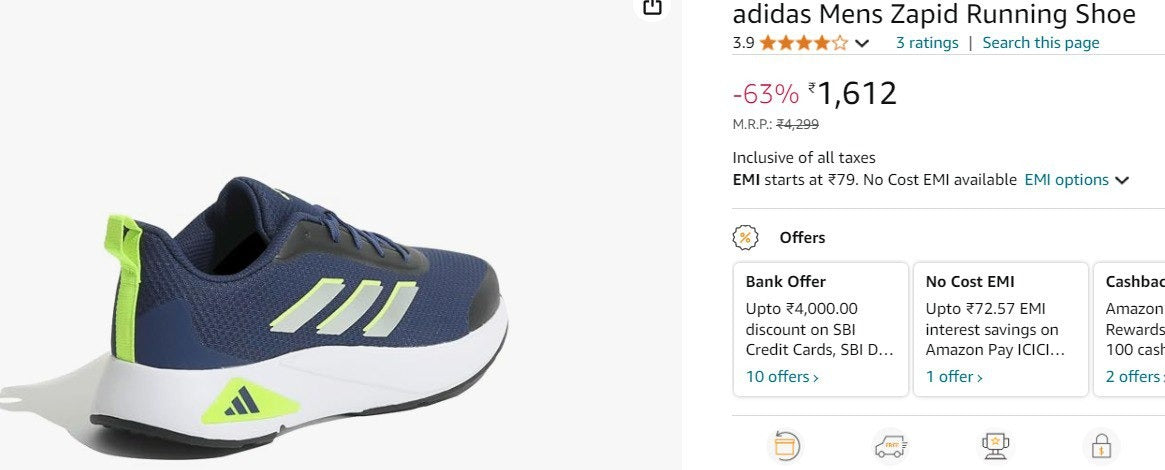Click the free delivery truck icon
Viewport: 1165px width, 470px height.
click(890, 445)
